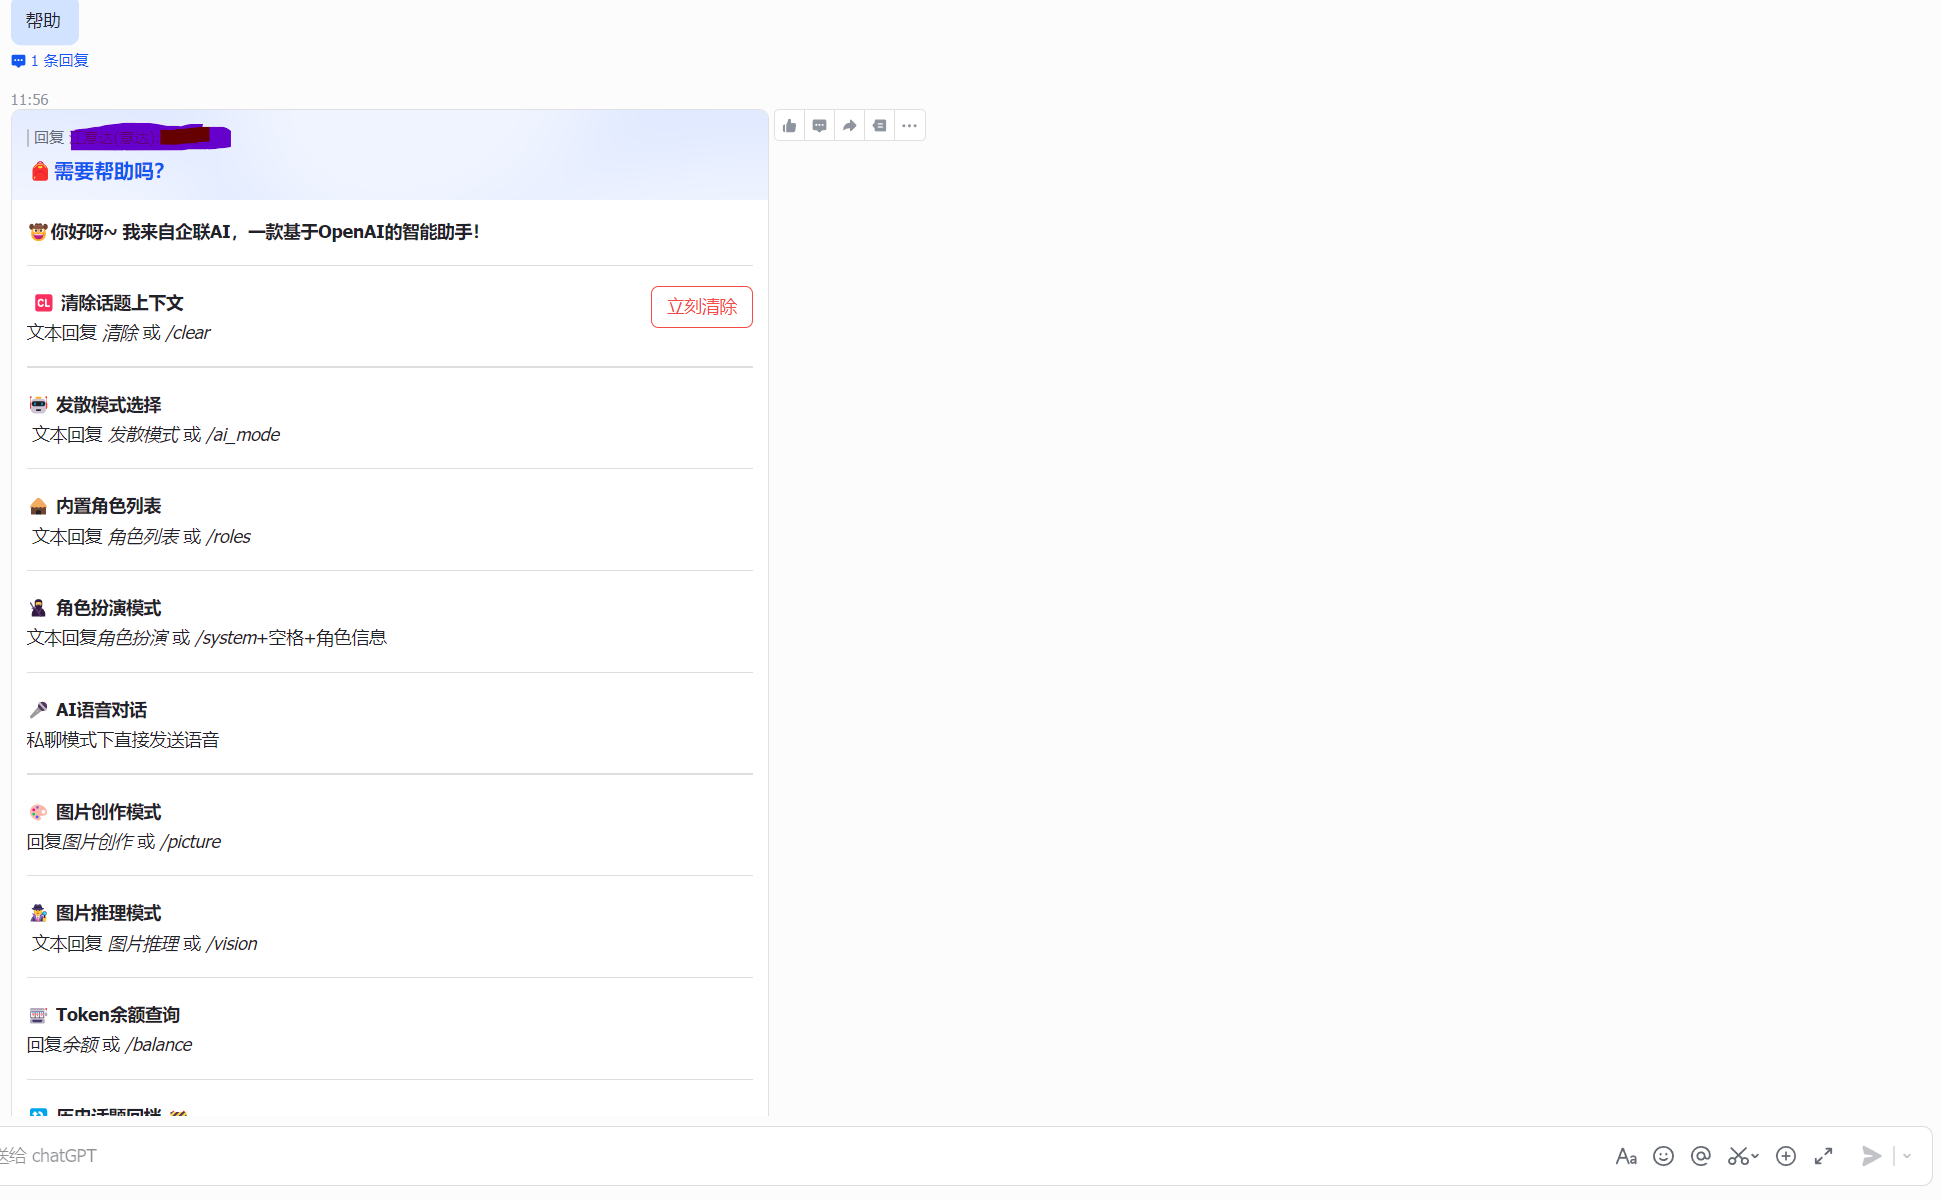Open the 1 条回复 thread link

(59, 61)
